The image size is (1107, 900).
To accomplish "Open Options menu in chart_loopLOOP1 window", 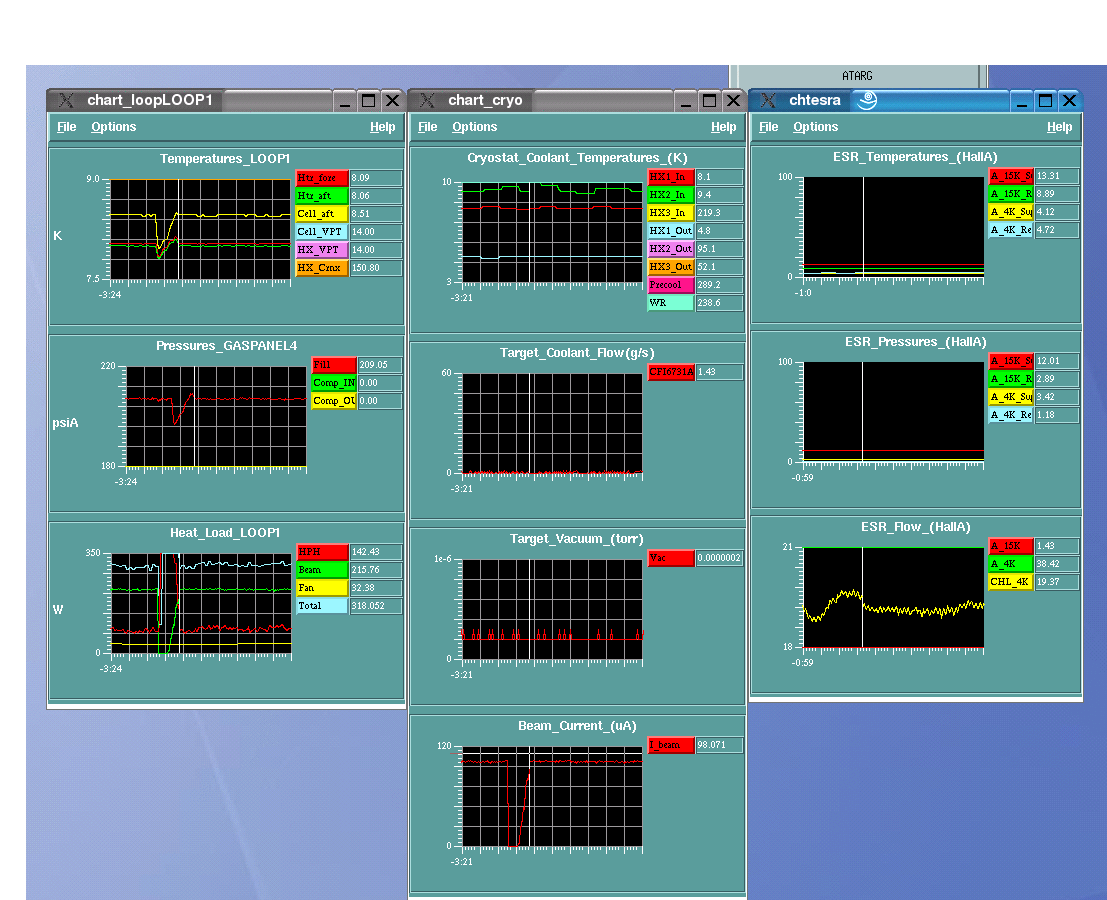I will 114,127.
